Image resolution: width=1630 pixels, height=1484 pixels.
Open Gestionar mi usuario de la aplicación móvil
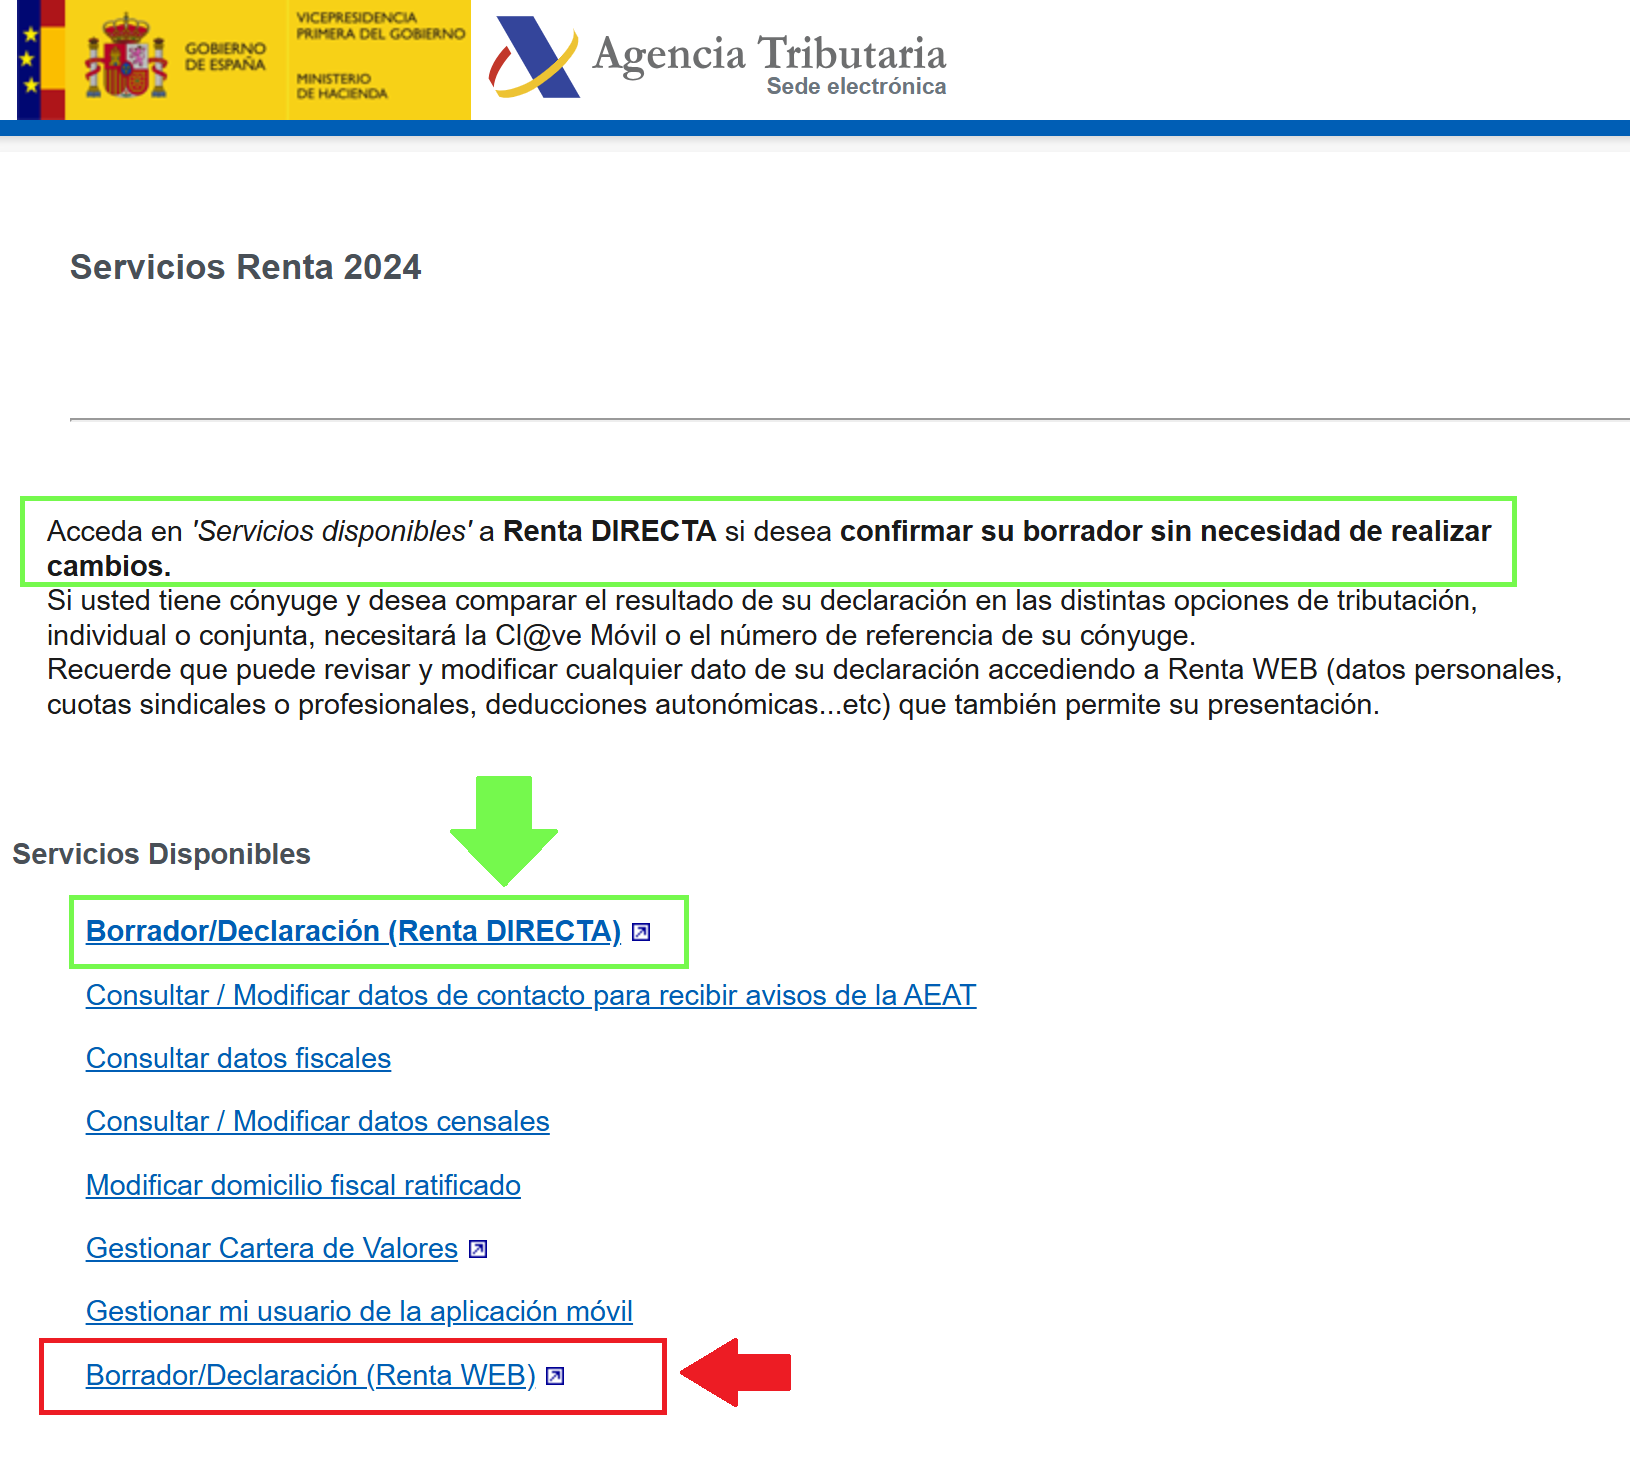click(358, 1311)
